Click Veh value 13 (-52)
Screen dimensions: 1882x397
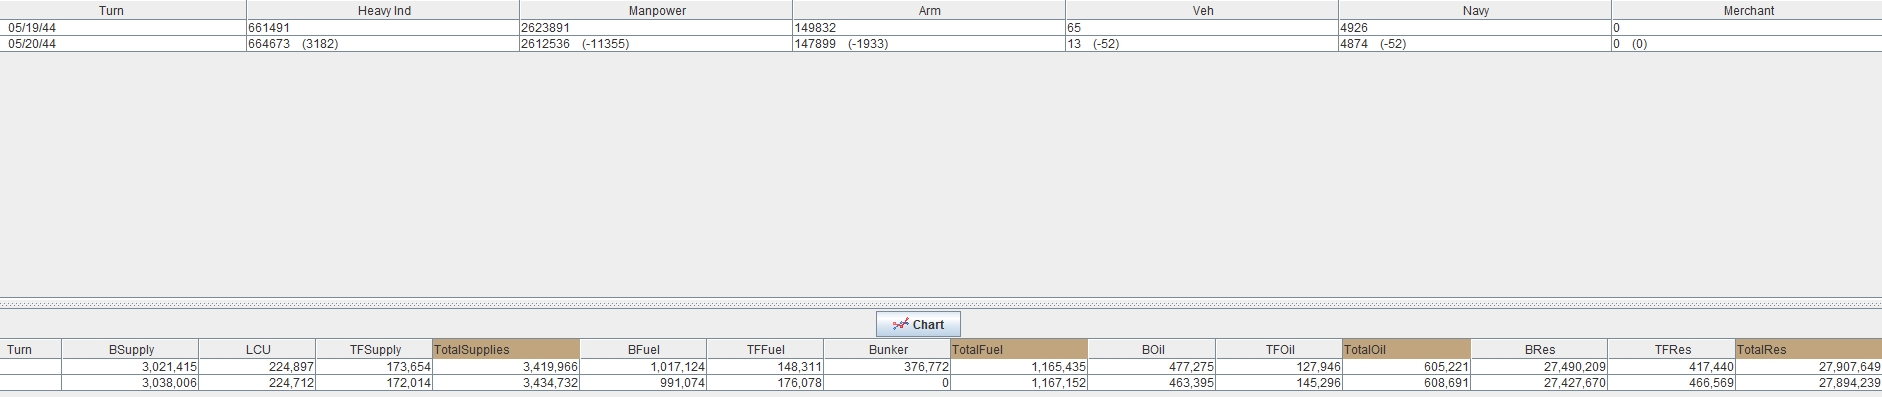coord(1093,44)
